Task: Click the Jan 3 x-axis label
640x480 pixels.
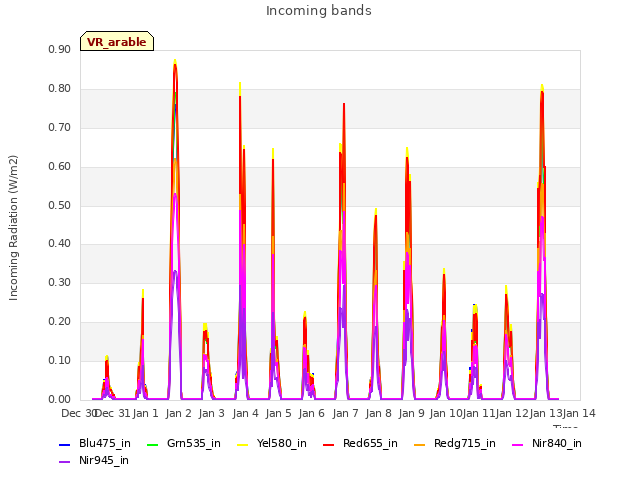Action: (x=212, y=413)
